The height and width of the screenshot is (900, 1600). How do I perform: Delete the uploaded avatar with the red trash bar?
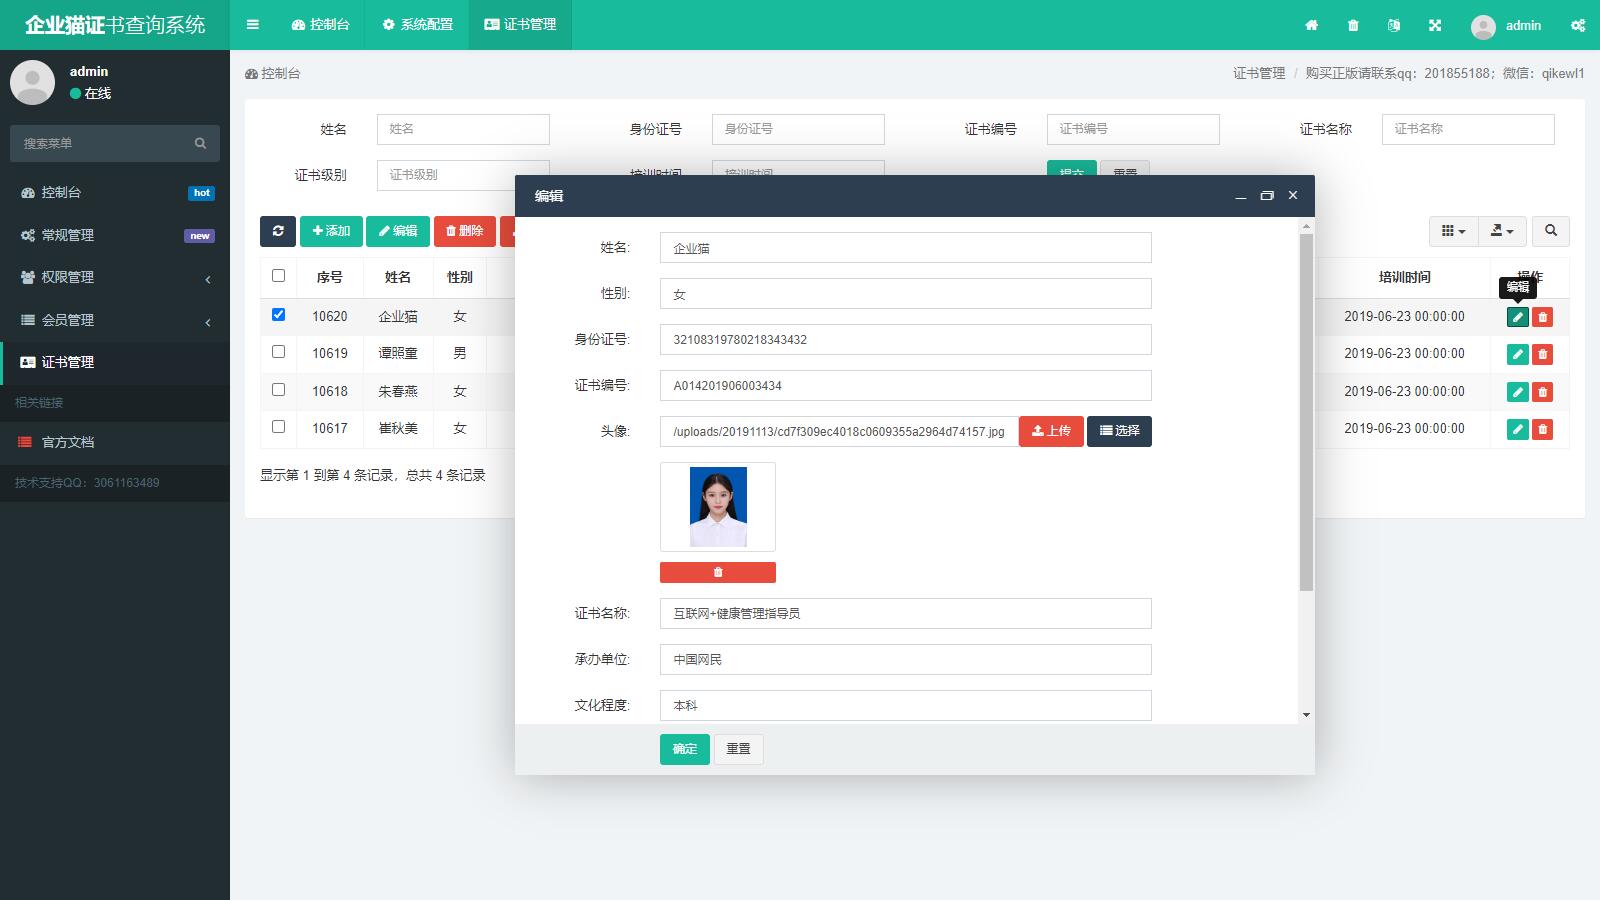[717, 572]
